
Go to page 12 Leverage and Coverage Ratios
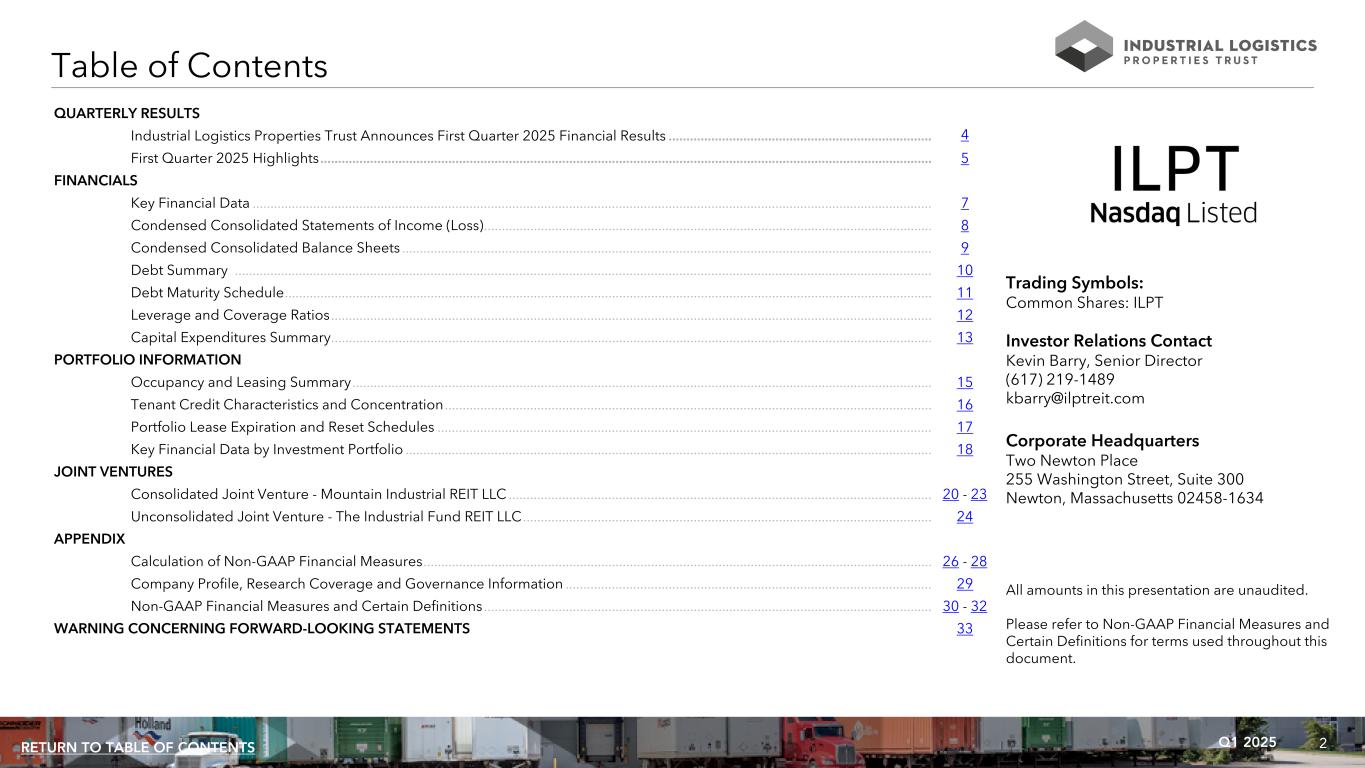pos(964,315)
